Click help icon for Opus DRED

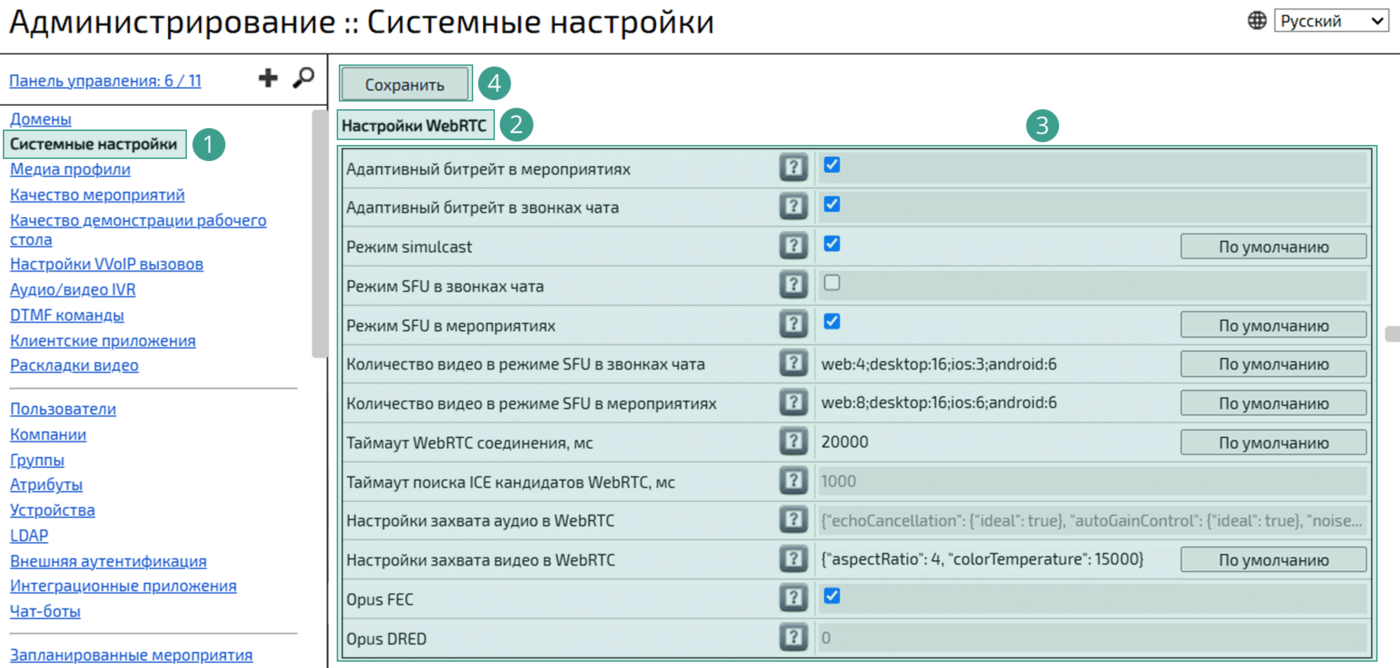coord(793,637)
